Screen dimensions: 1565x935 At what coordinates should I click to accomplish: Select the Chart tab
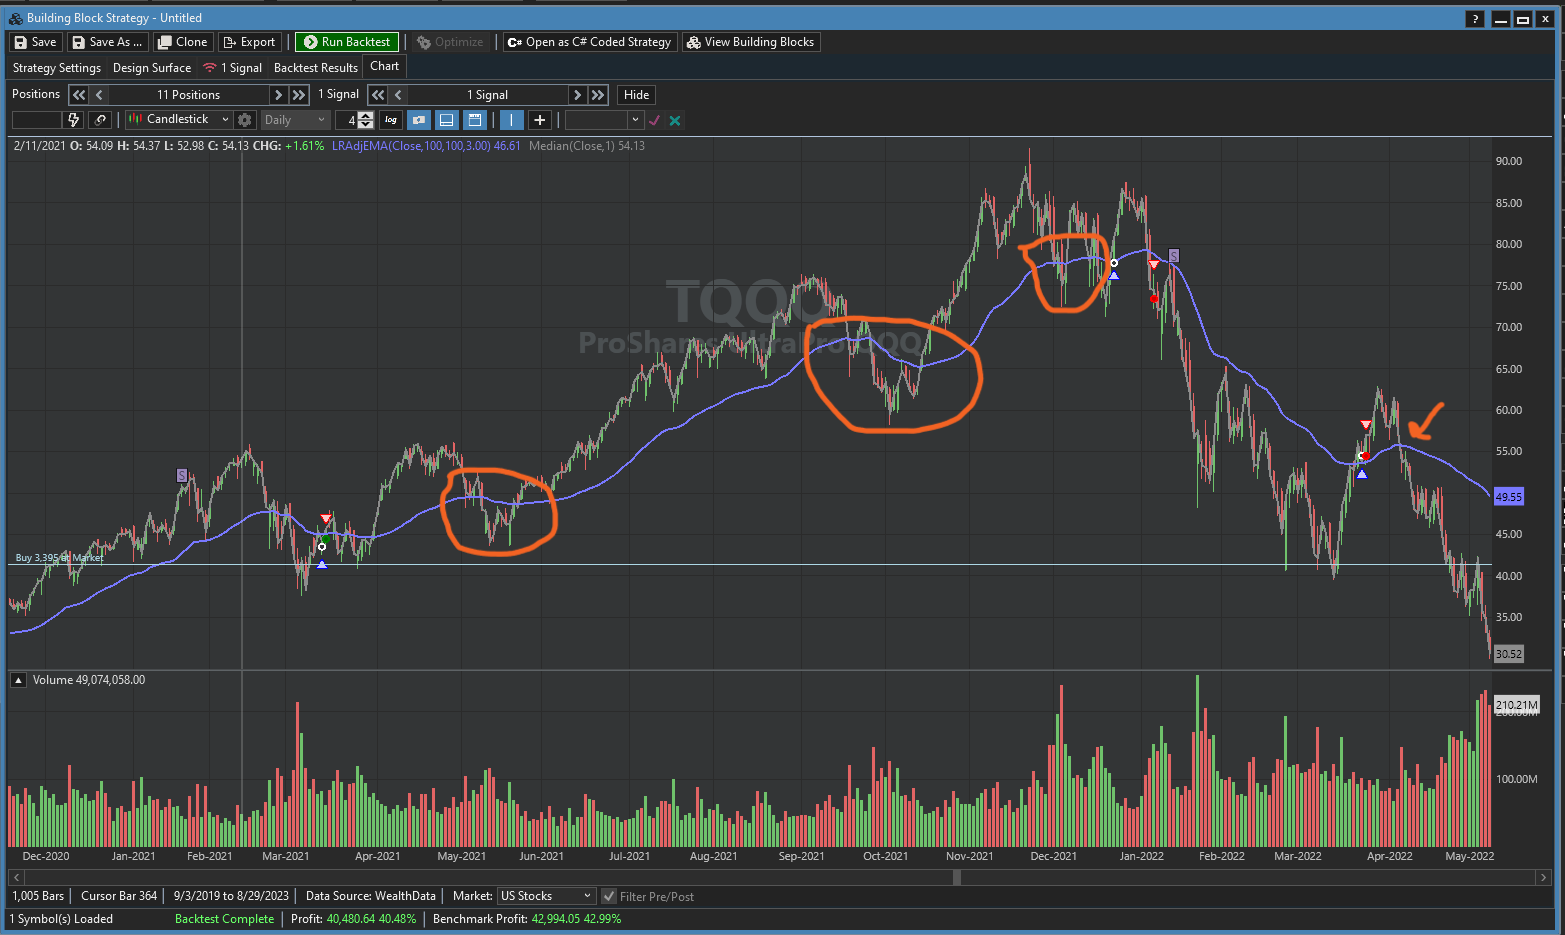[x=385, y=66]
